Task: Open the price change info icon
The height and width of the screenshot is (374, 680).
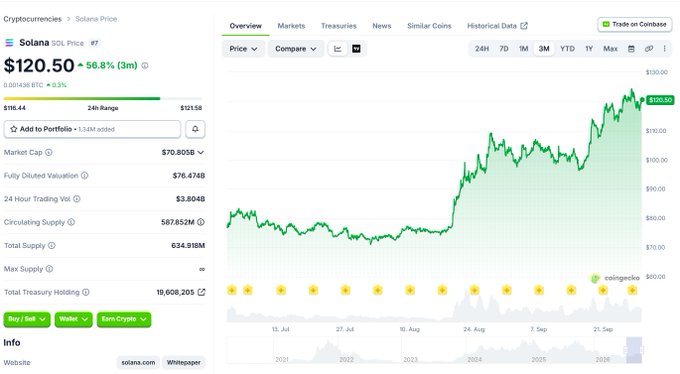Action: tap(145, 66)
